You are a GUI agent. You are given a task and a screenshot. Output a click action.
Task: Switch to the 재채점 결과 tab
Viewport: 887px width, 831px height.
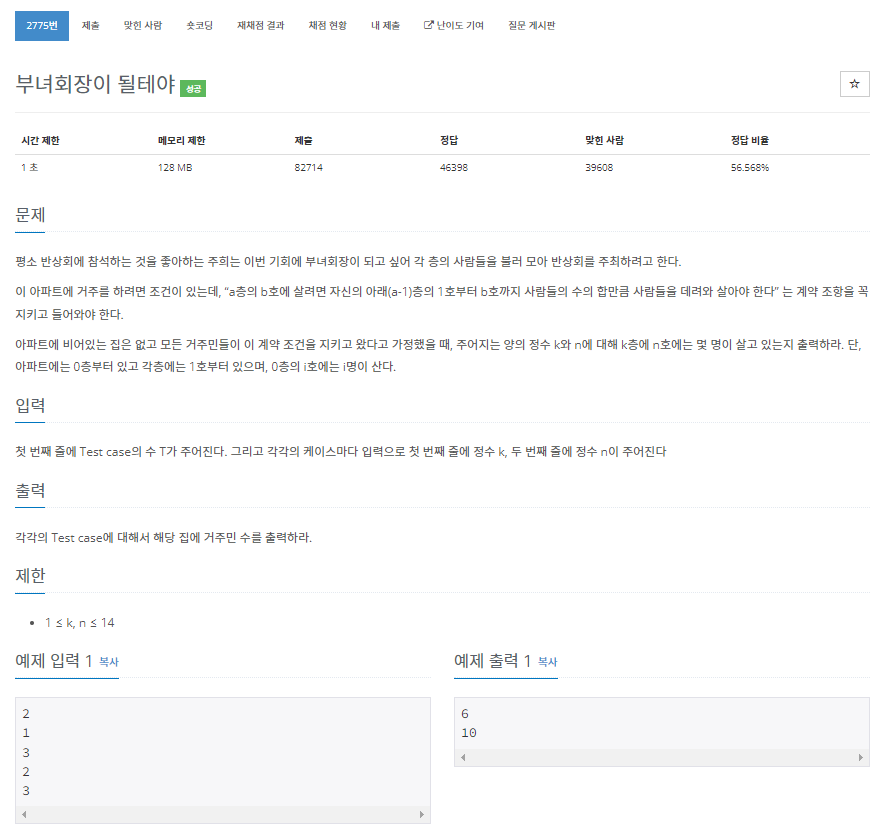pos(260,25)
